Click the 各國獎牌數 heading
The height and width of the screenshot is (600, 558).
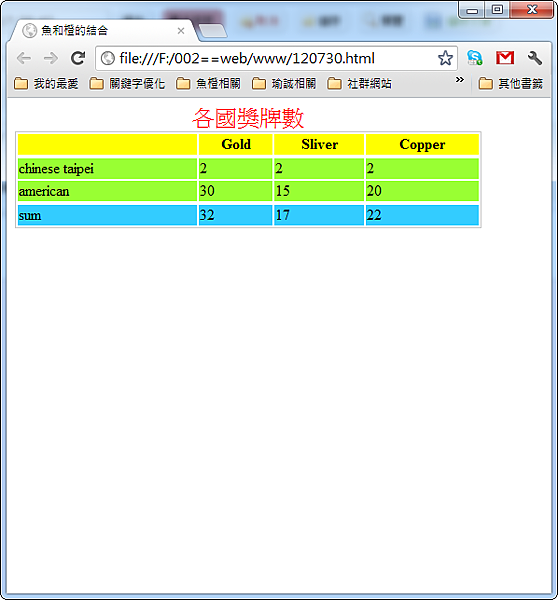248,118
